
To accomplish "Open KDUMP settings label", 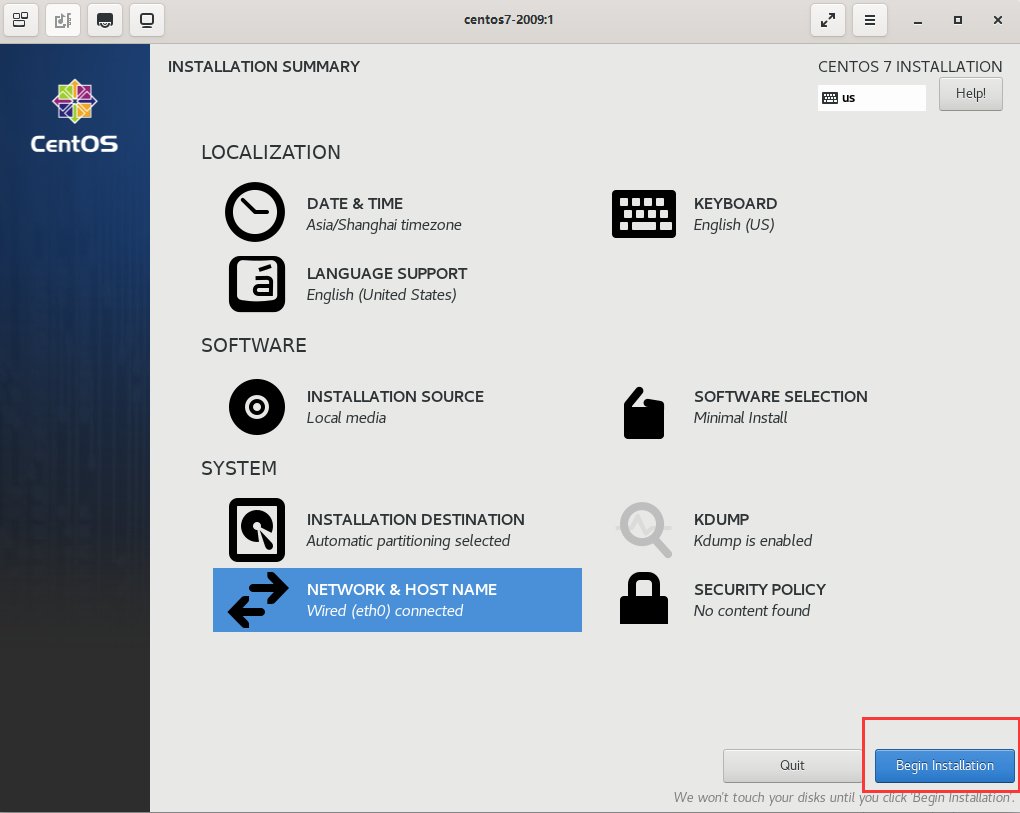I will point(721,520).
